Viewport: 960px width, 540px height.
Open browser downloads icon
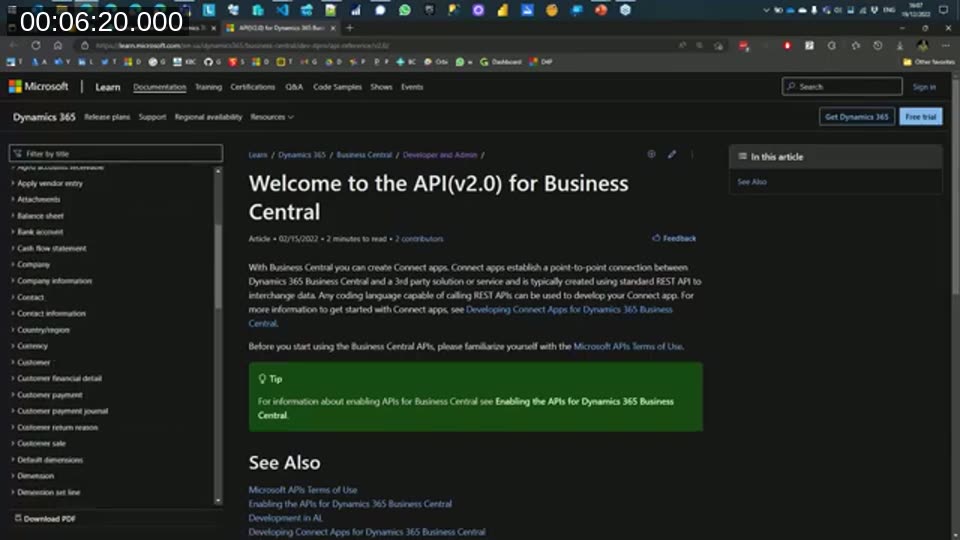[x=899, y=45]
